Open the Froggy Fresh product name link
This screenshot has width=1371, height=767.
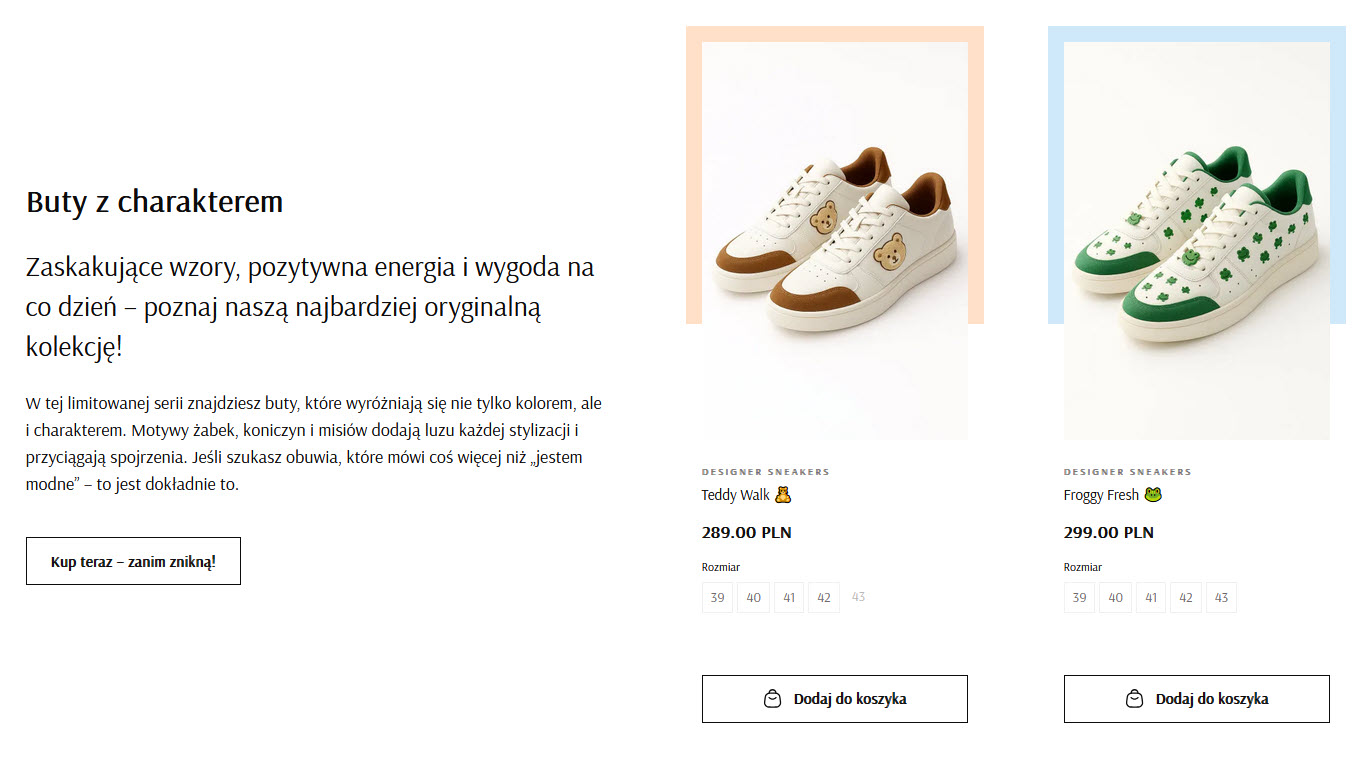click(1101, 494)
